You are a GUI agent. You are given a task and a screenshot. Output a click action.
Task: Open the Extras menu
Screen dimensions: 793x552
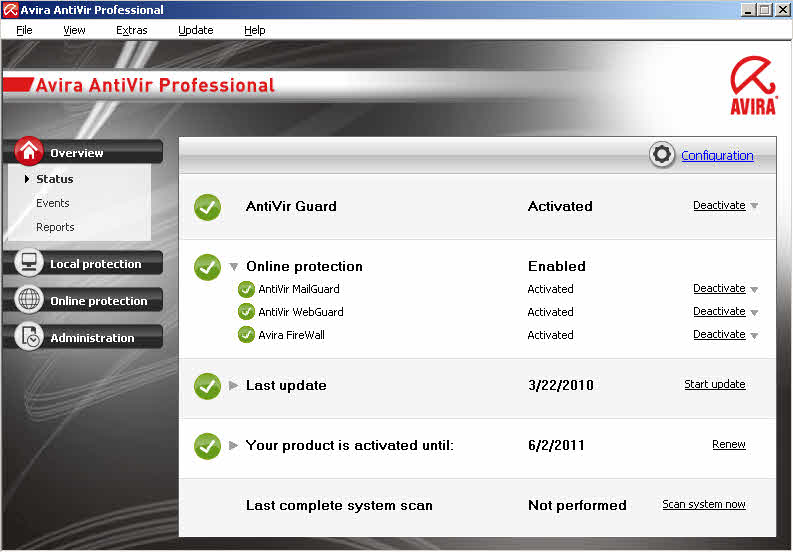pos(131,30)
